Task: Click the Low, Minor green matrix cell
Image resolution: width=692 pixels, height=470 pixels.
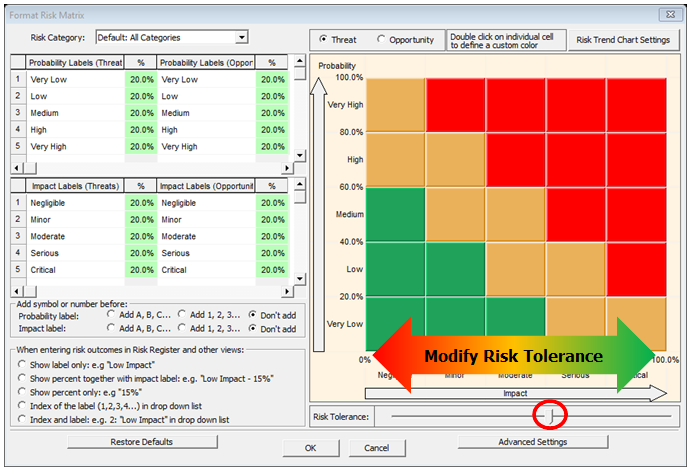Action: pos(455,269)
